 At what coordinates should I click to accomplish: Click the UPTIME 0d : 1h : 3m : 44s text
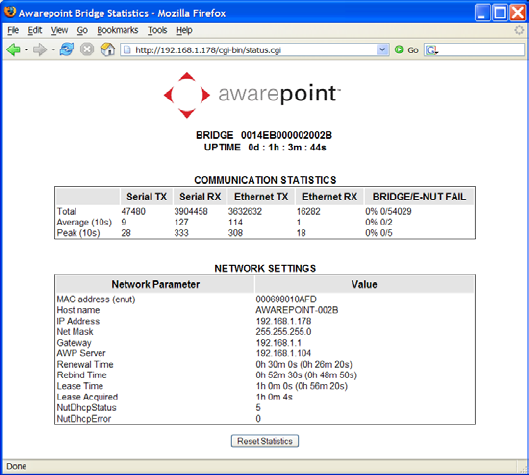265,147
